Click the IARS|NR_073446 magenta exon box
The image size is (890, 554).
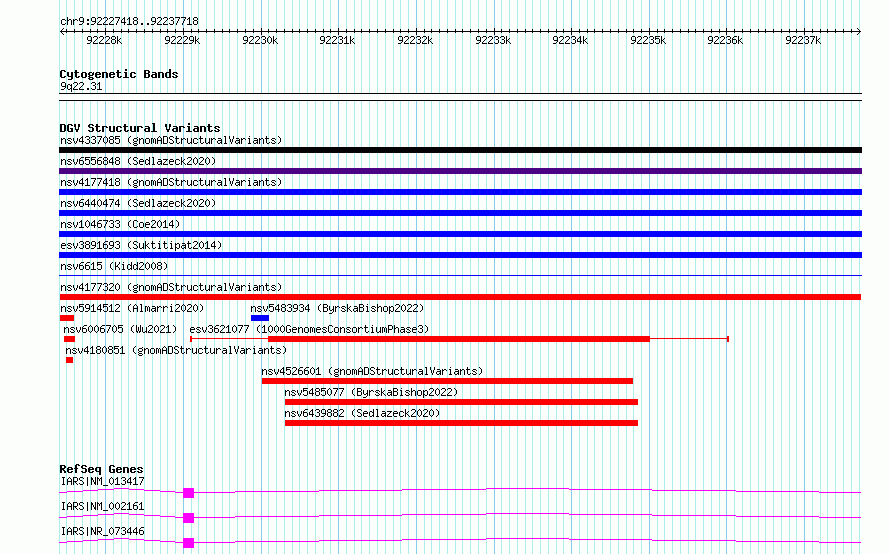188,543
